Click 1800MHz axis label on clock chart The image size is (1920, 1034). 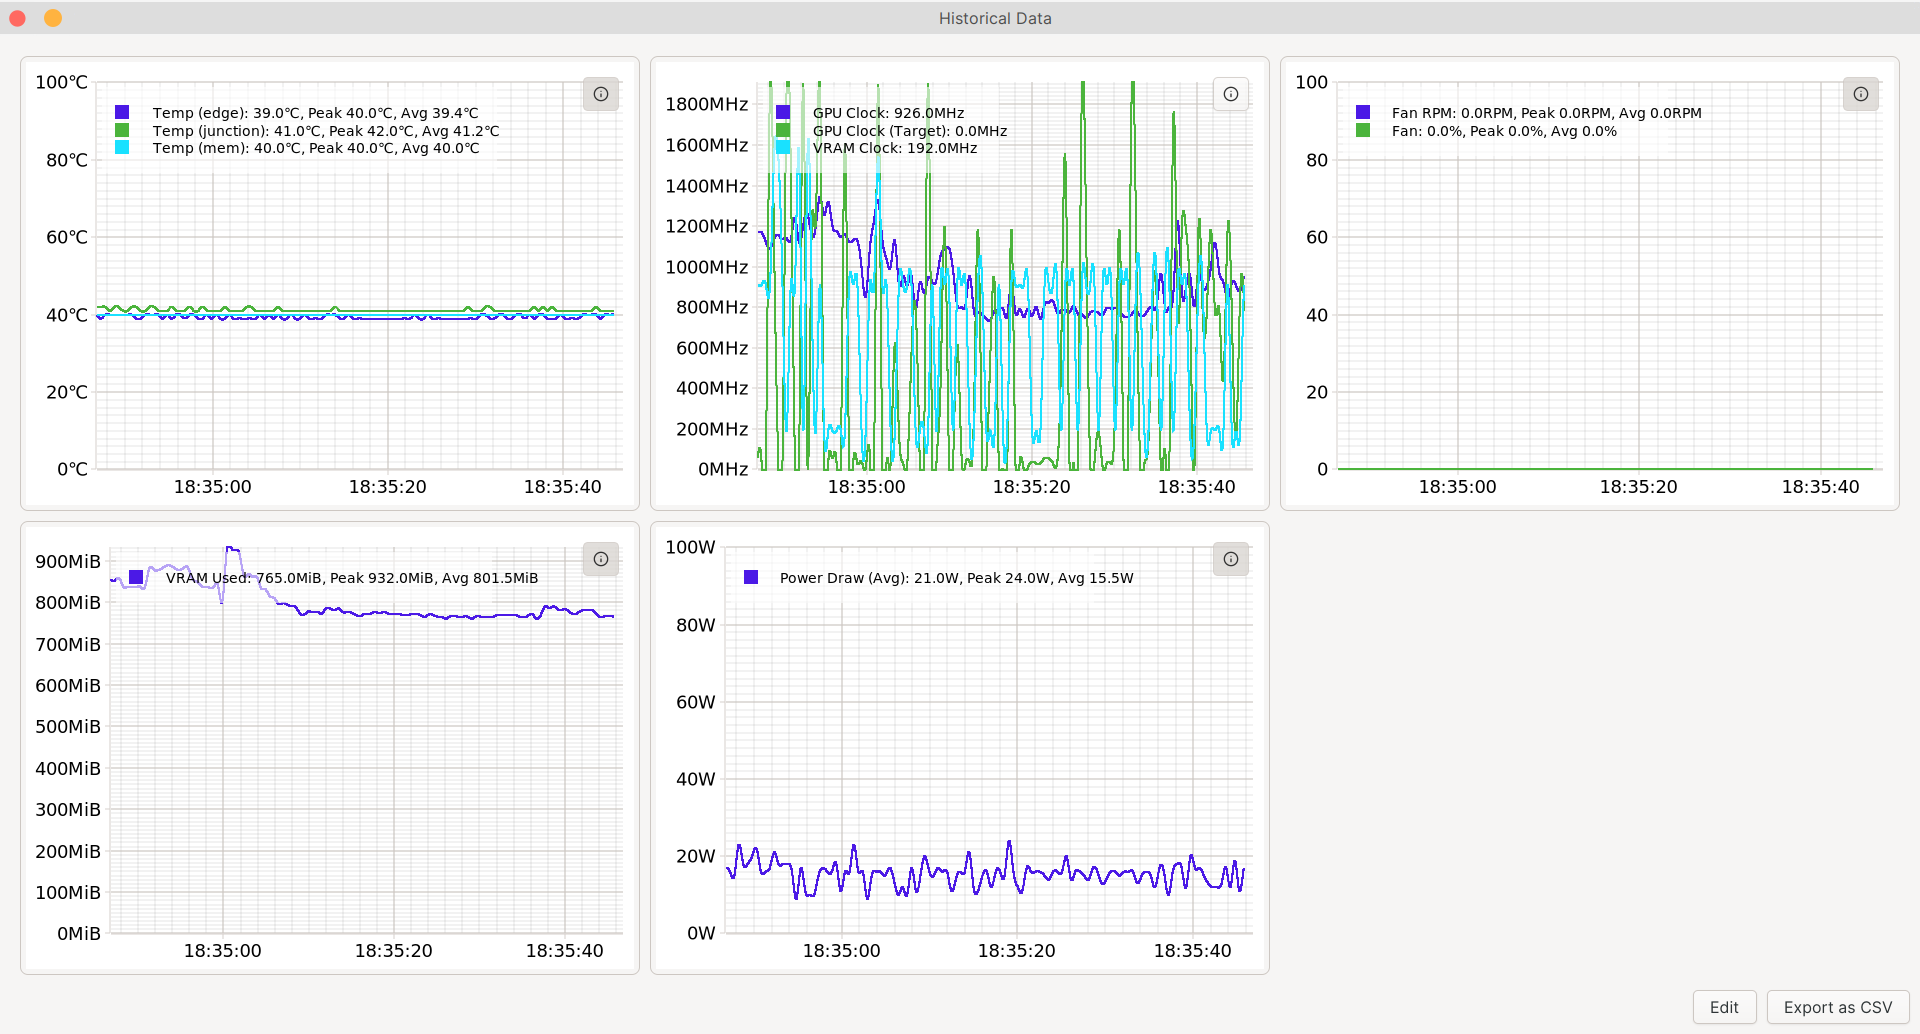click(x=707, y=104)
